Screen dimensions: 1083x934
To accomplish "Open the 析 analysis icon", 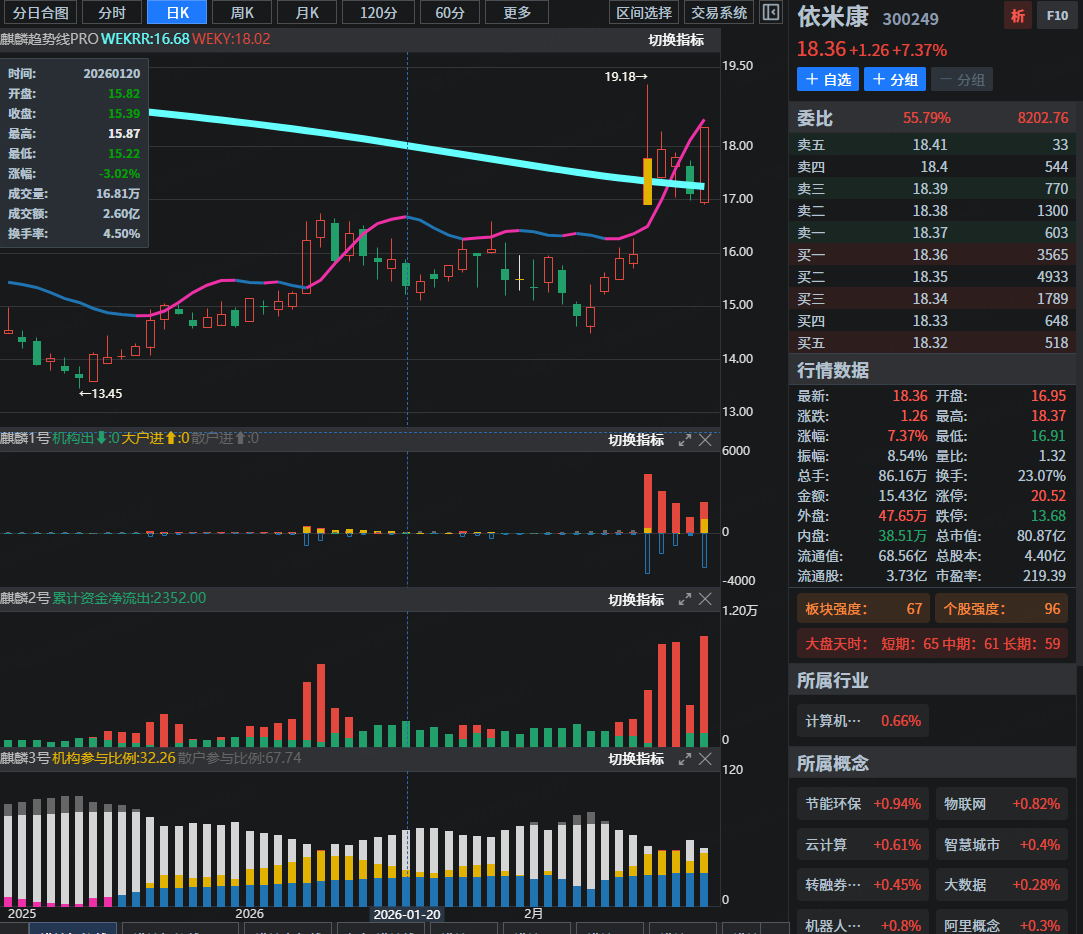I will pyautogui.click(x=1017, y=16).
